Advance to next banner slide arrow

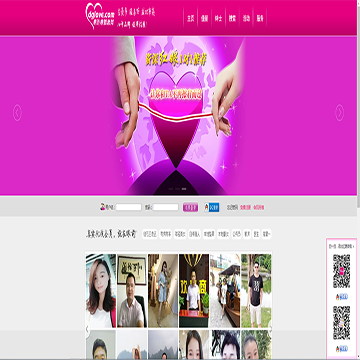(x=339, y=113)
